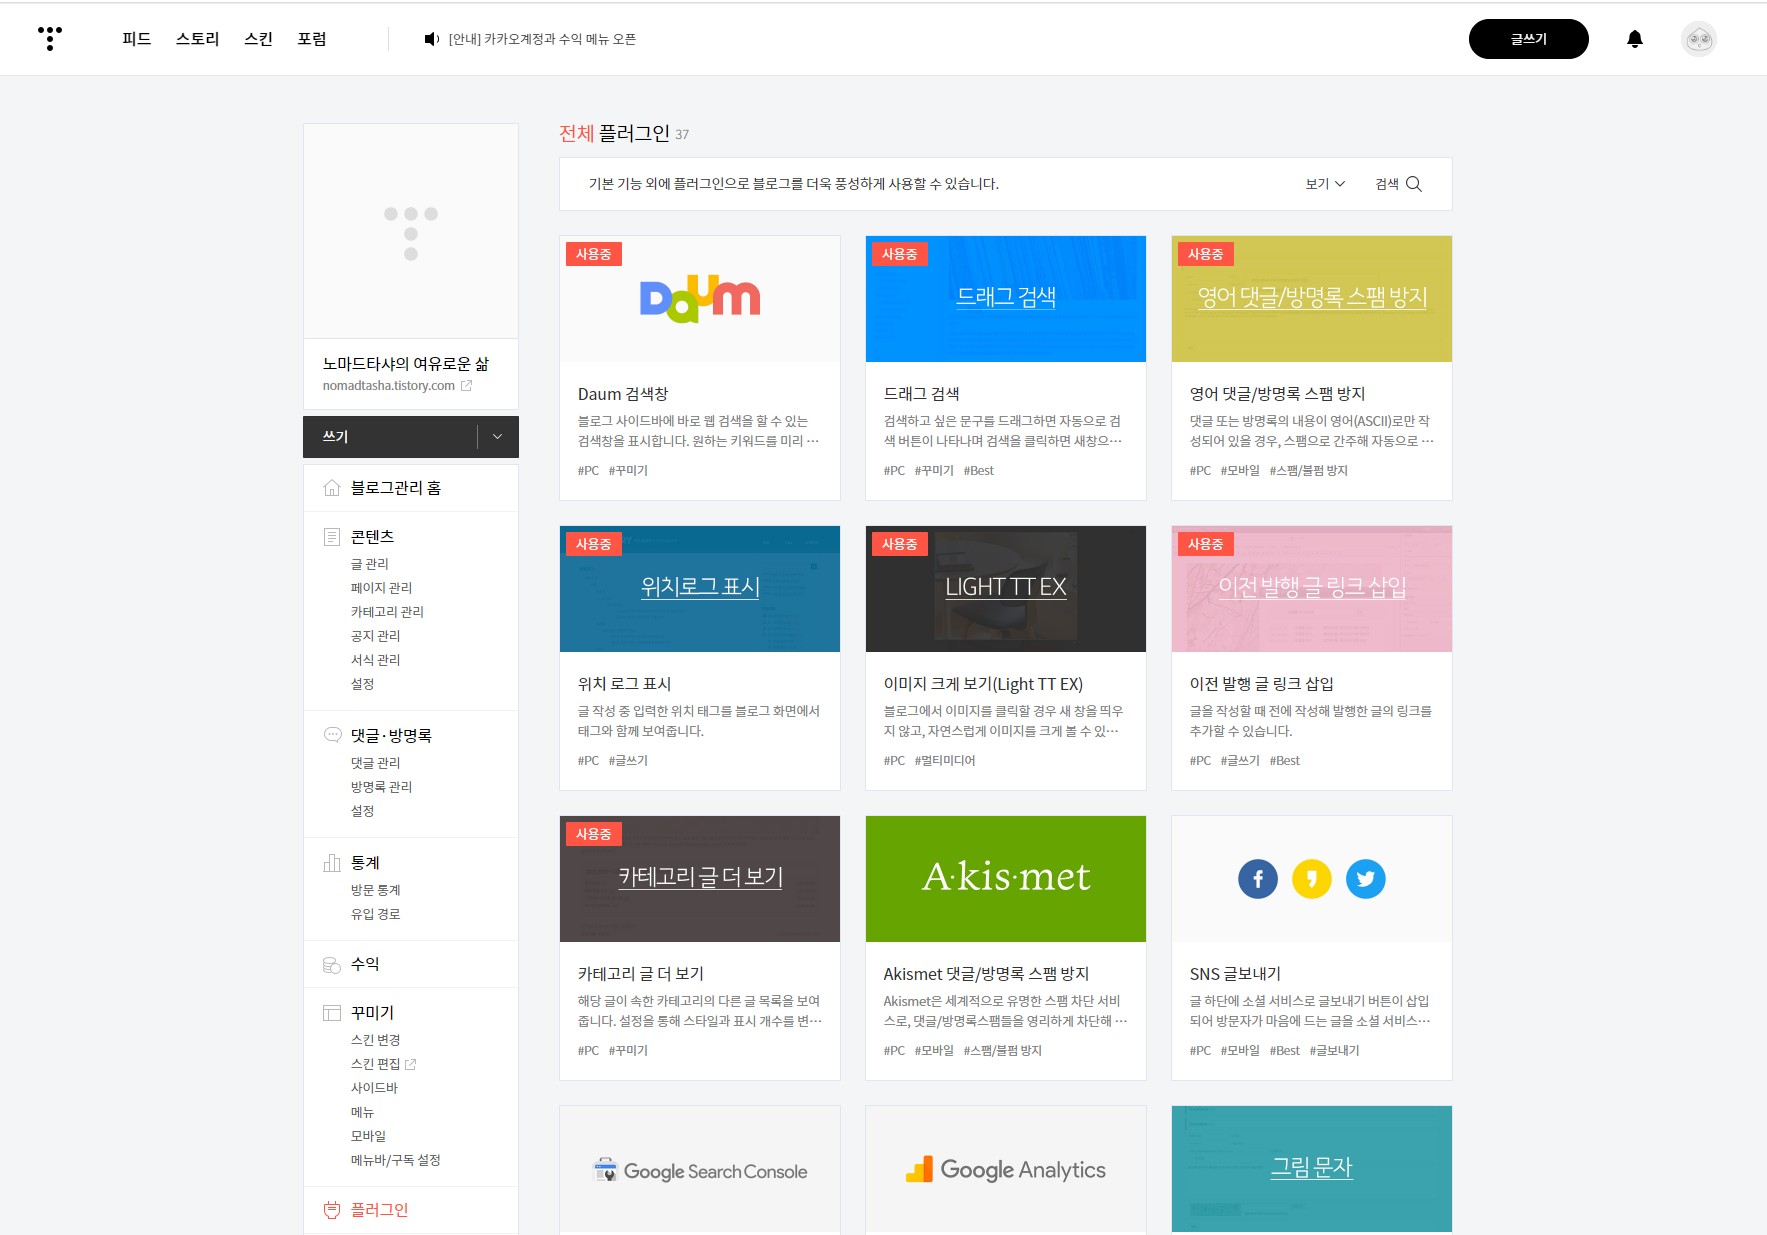Click 설정 under 콘텐츠

pyautogui.click(x=362, y=684)
